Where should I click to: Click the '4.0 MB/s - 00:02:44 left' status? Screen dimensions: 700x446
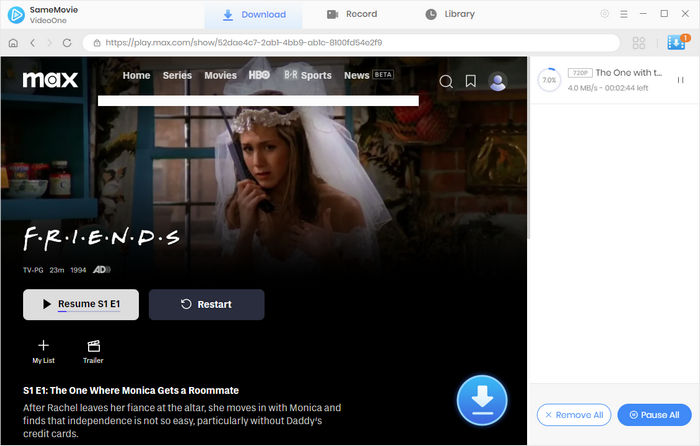point(608,88)
